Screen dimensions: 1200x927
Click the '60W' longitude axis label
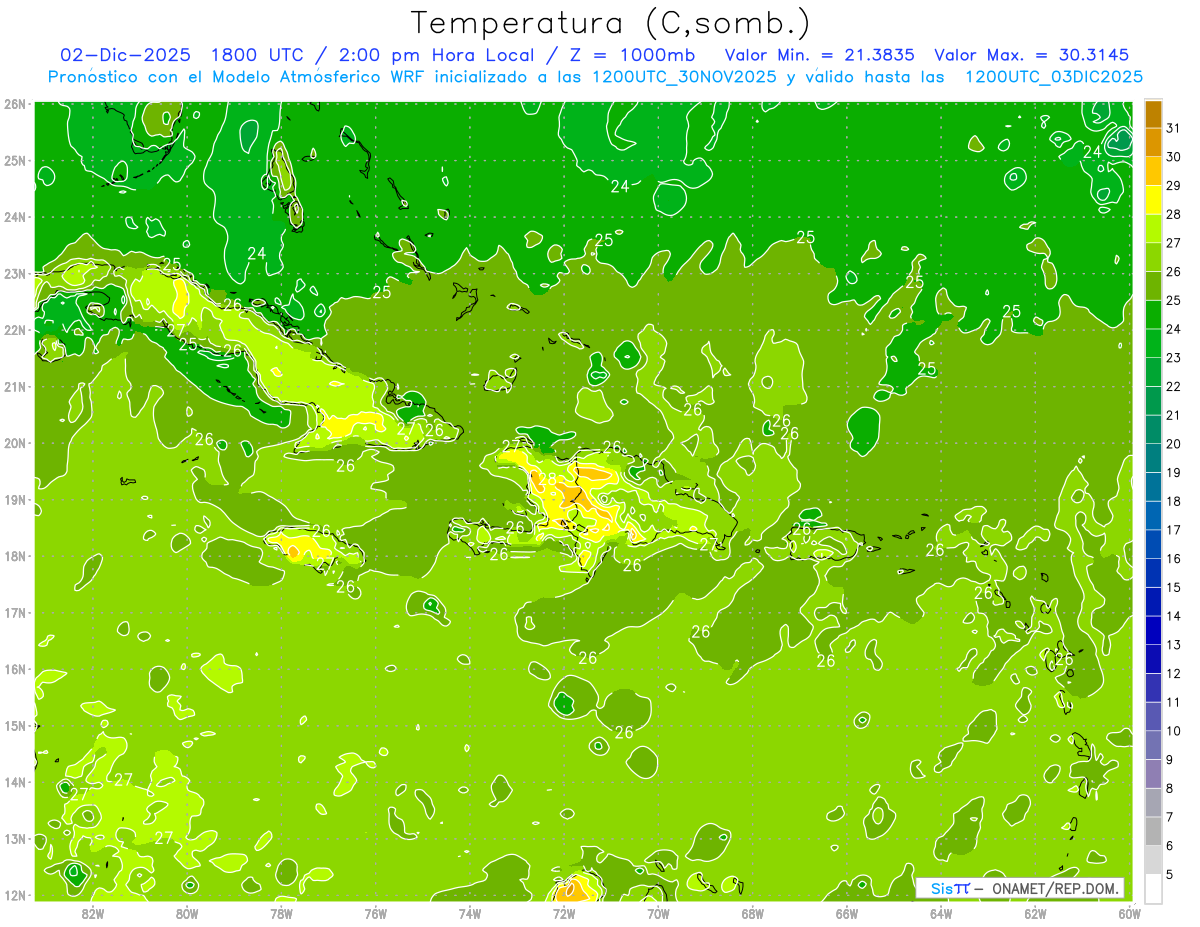tap(1129, 913)
